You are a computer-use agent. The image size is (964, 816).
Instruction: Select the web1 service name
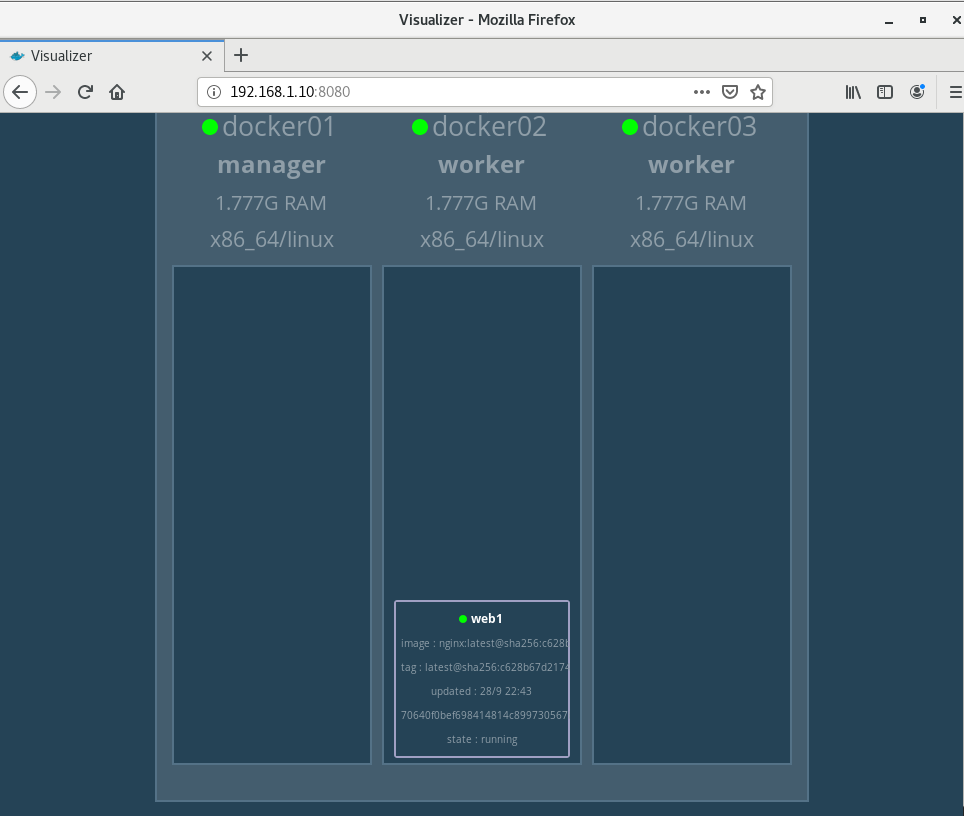pos(486,619)
